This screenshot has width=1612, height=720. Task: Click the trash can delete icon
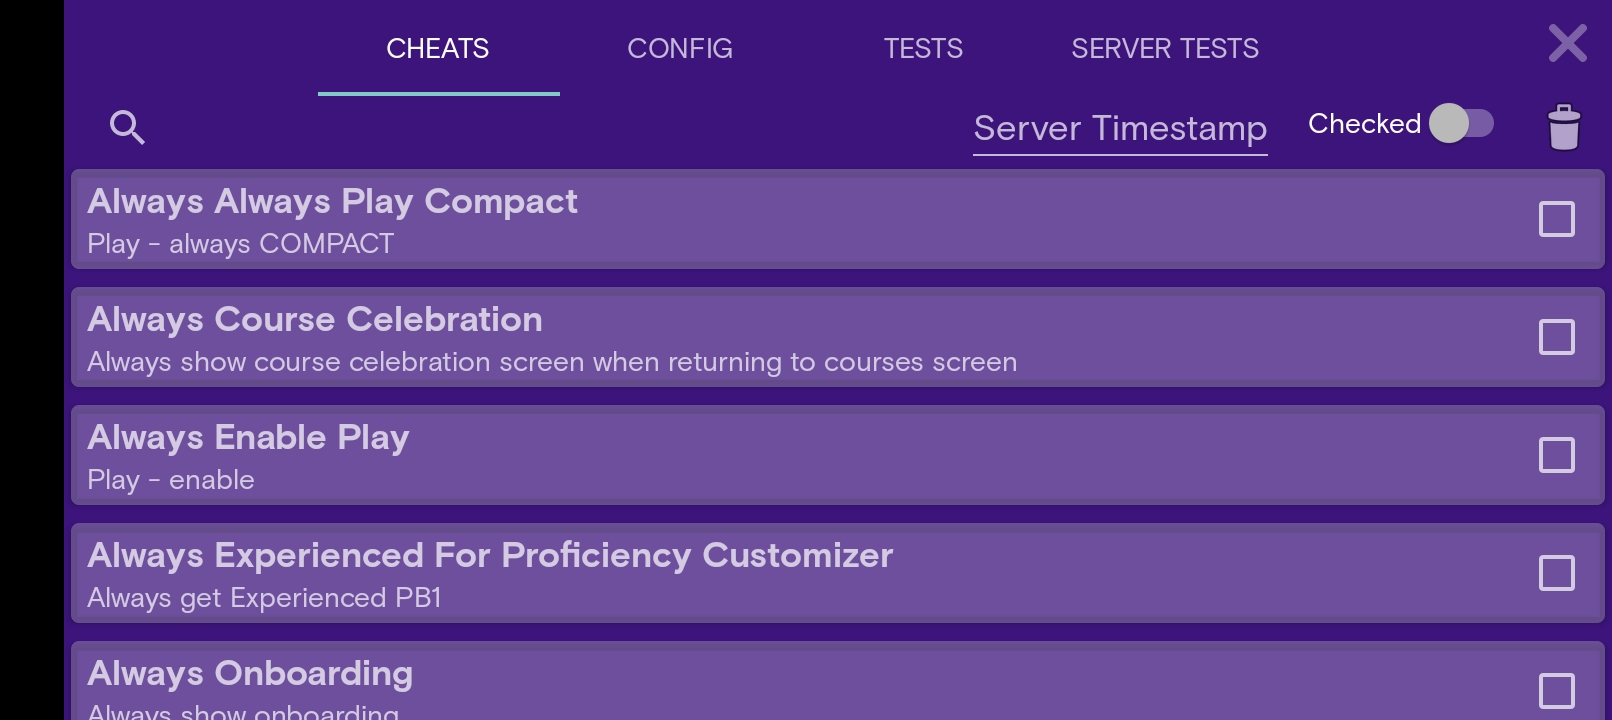pyautogui.click(x=1564, y=127)
